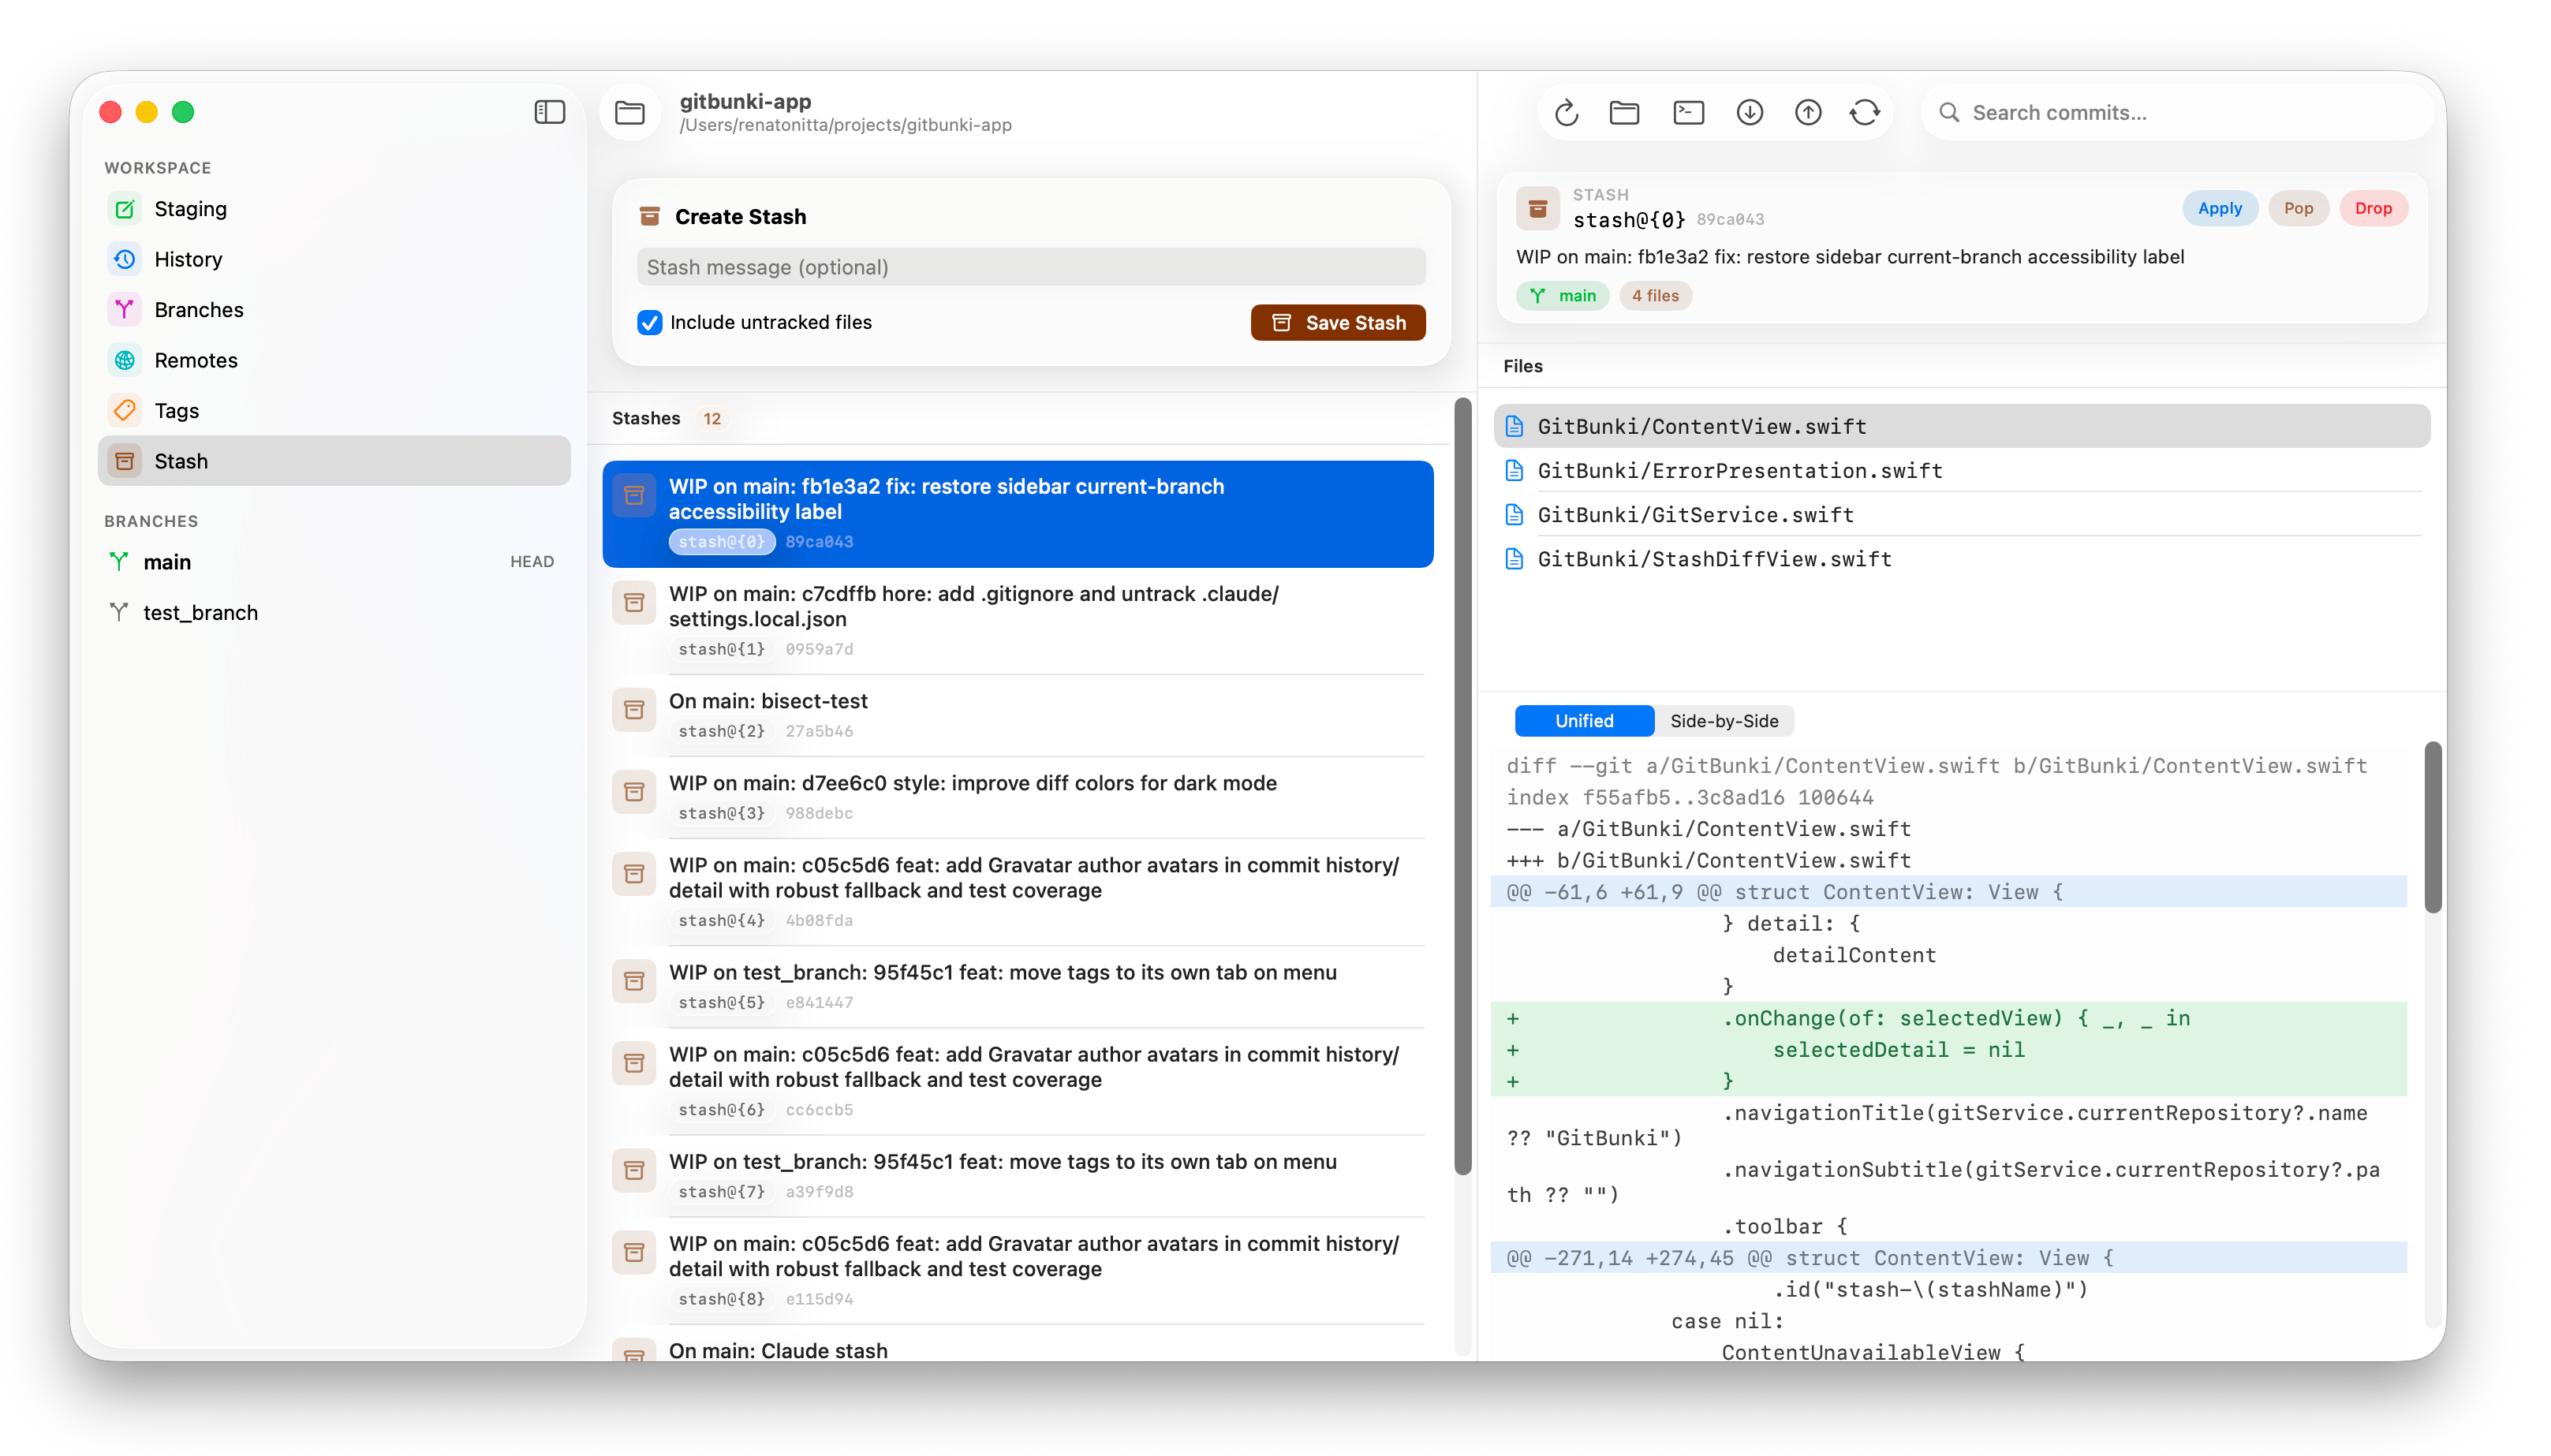The width and height of the screenshot is (2551, 1456).
Task: Open repository folder icon beside gitbunki-app
Action: point(629,112)
